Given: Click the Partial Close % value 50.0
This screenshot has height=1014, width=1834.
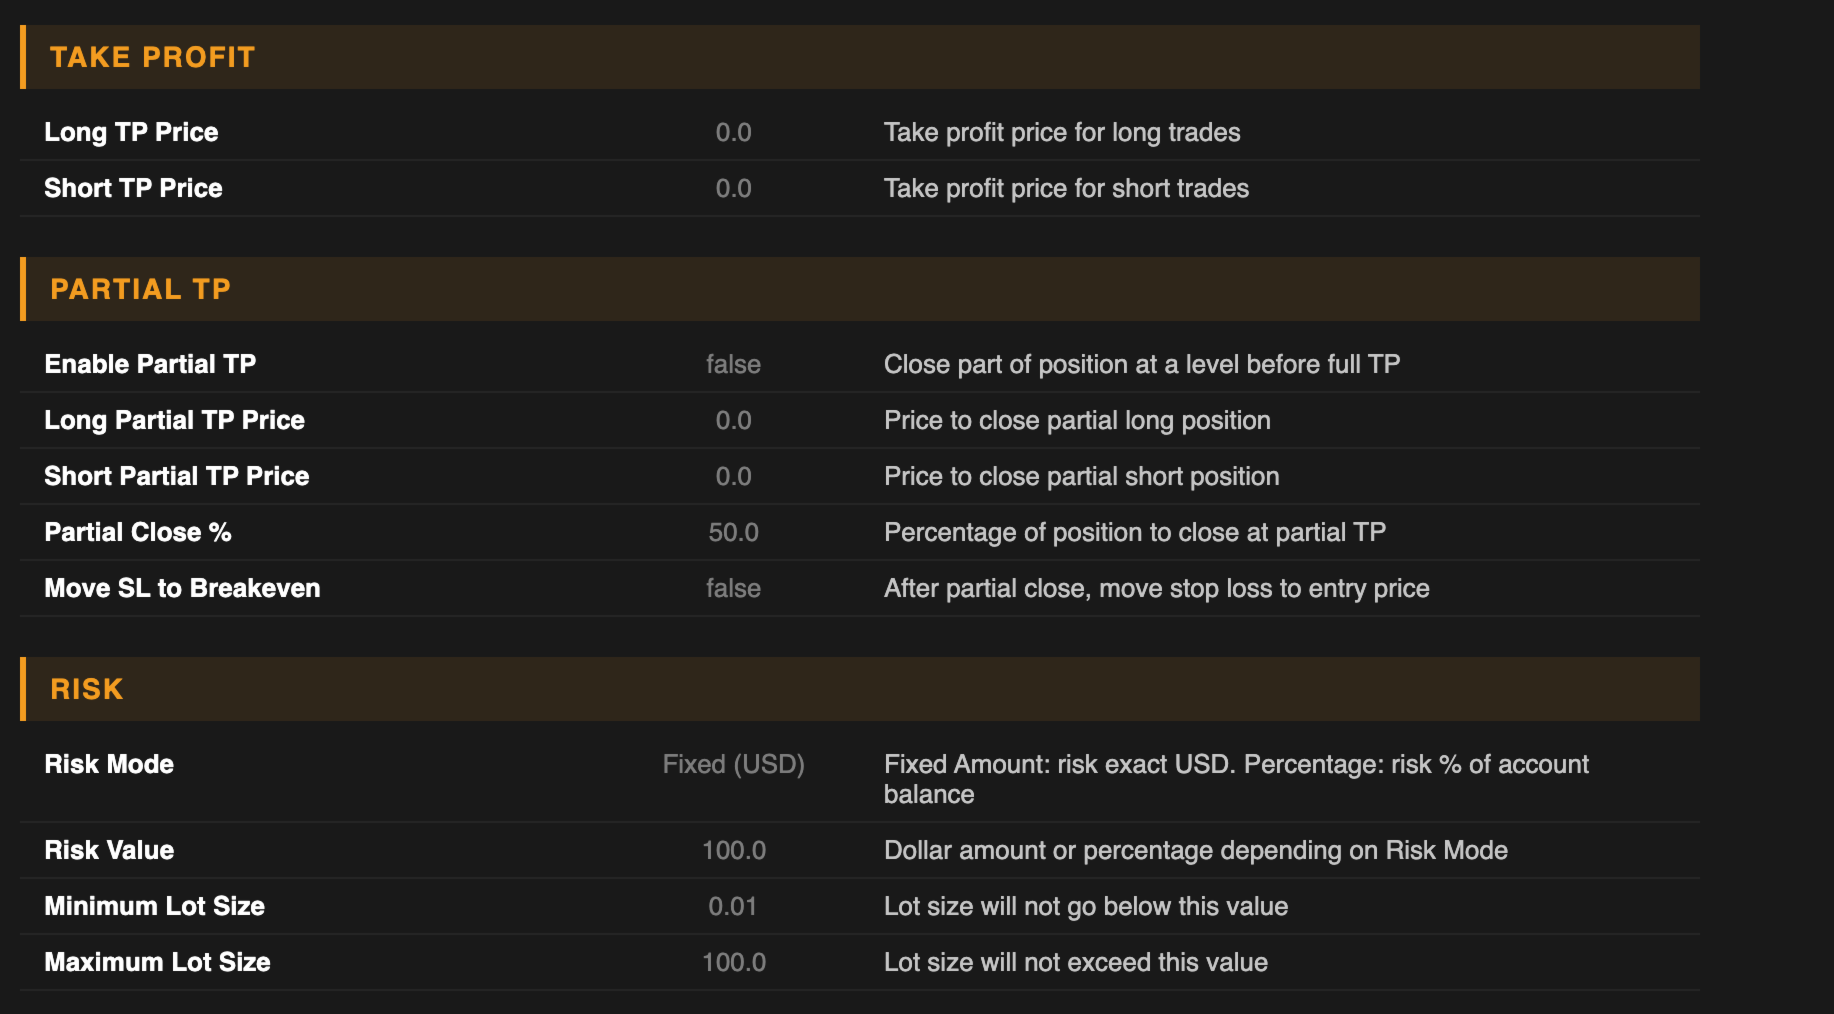Looking at the screenshot, I should [733, 532].
